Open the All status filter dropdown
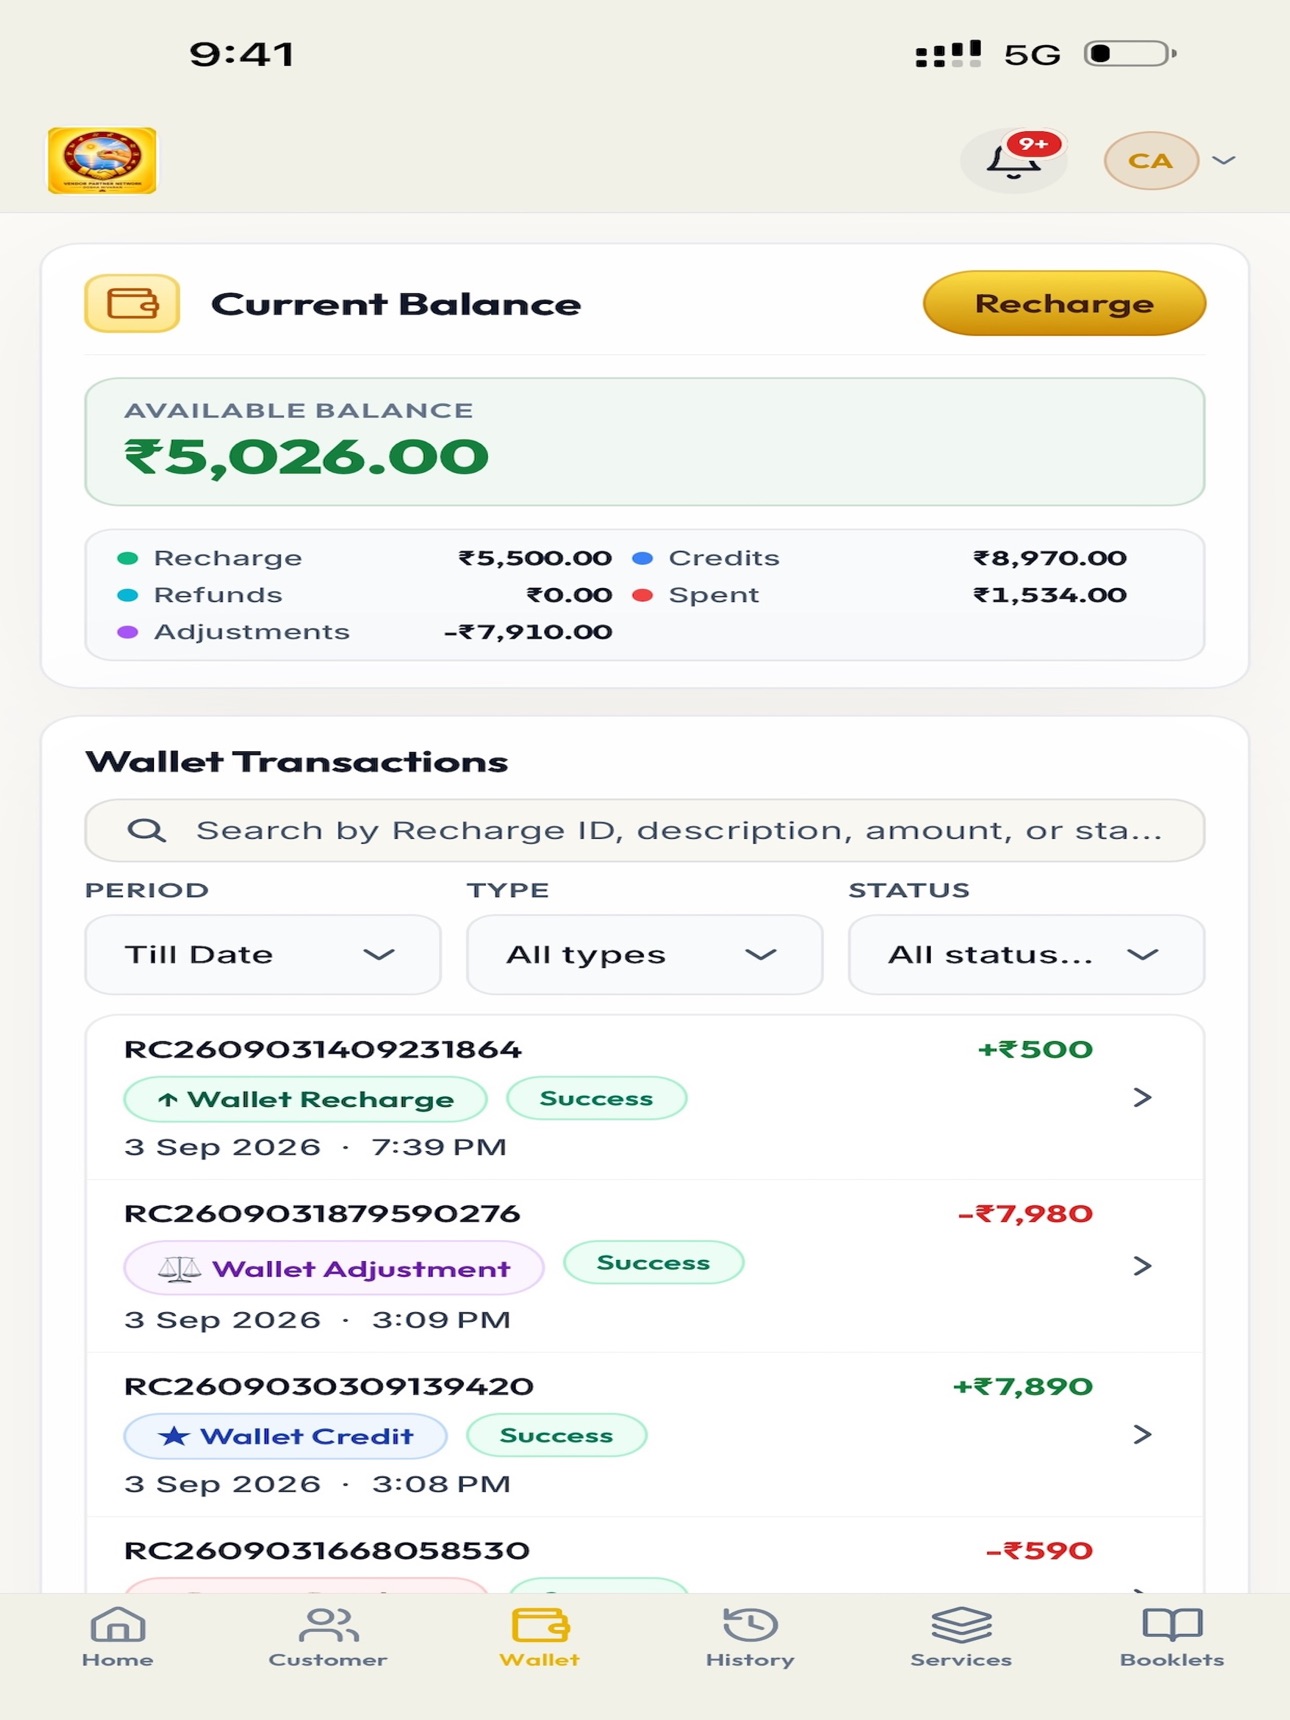Image resolution: width=1290 pixels, height=1720 pixels. pos(1026,954)
